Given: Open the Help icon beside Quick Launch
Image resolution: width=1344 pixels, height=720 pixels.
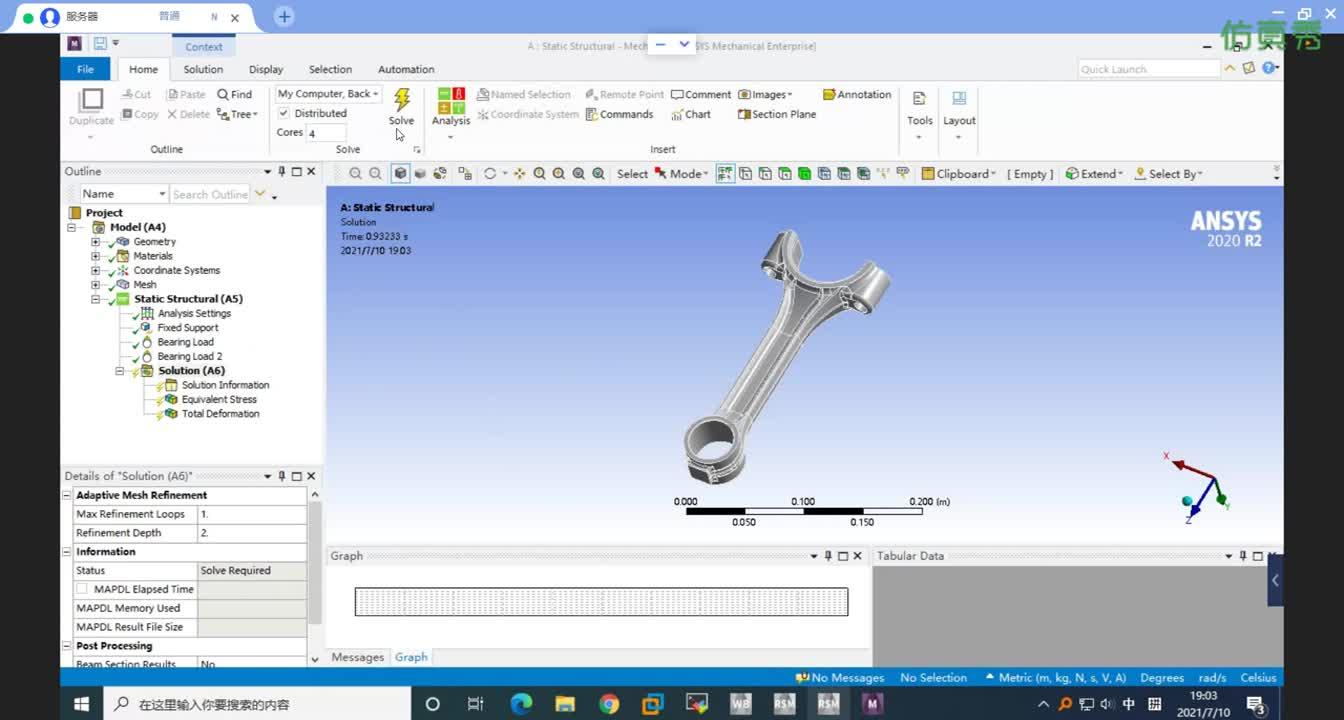Looking at the screenshot, I should click(1268, 68).
